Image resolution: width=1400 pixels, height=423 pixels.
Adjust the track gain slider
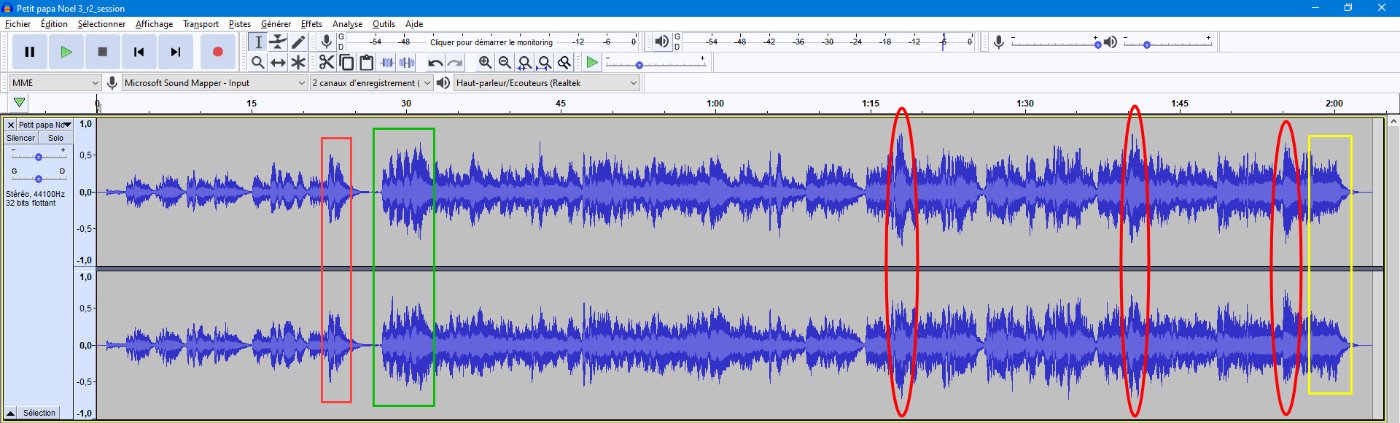(x=38, y=156)
